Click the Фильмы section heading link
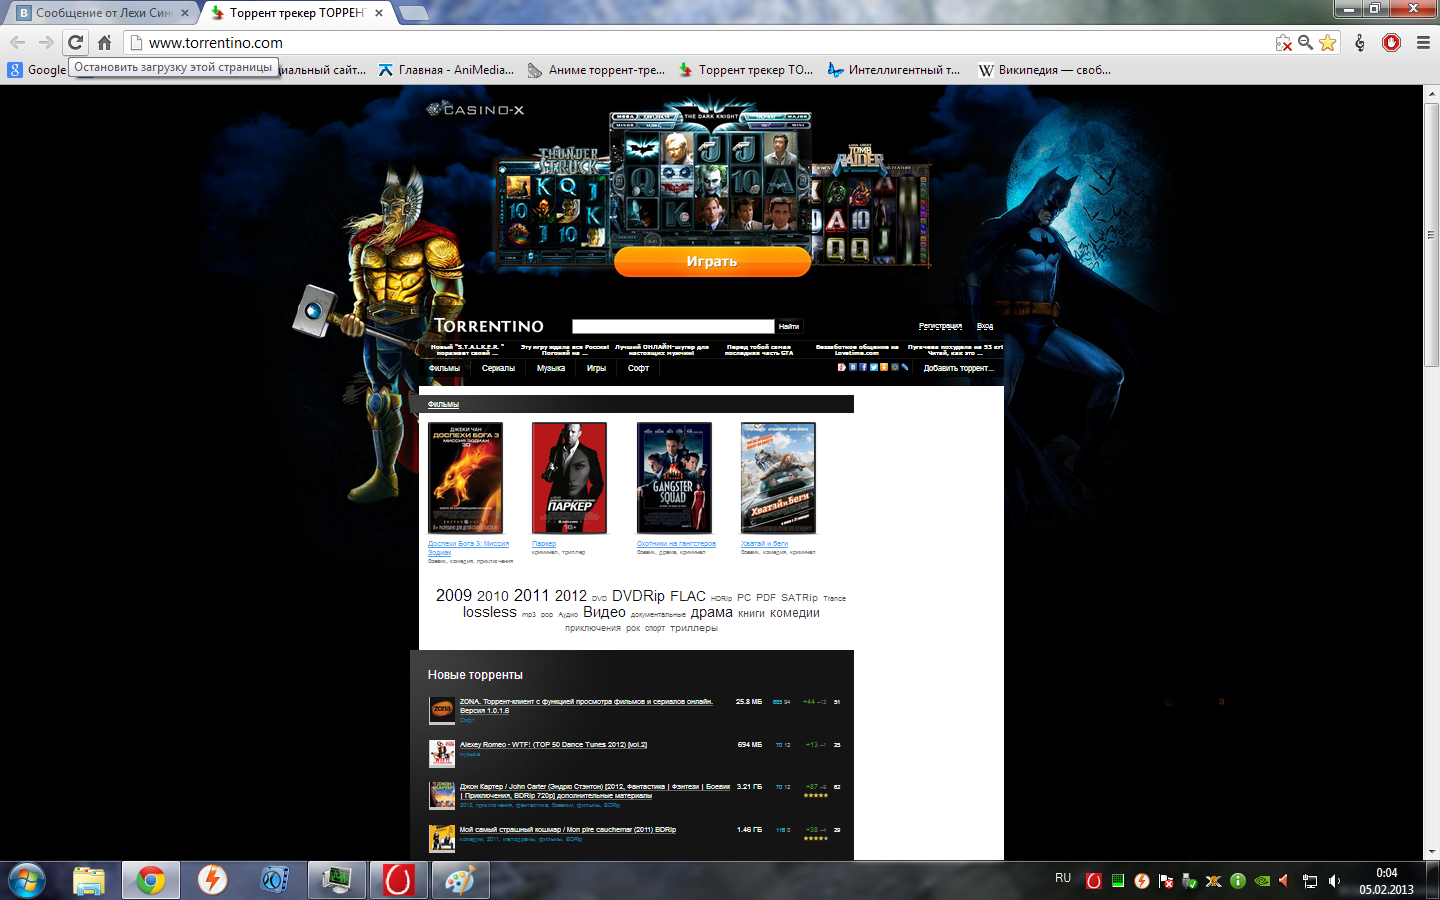Image resolution: width=1440 pixels, height=900 pixels. tap(443, 404)
